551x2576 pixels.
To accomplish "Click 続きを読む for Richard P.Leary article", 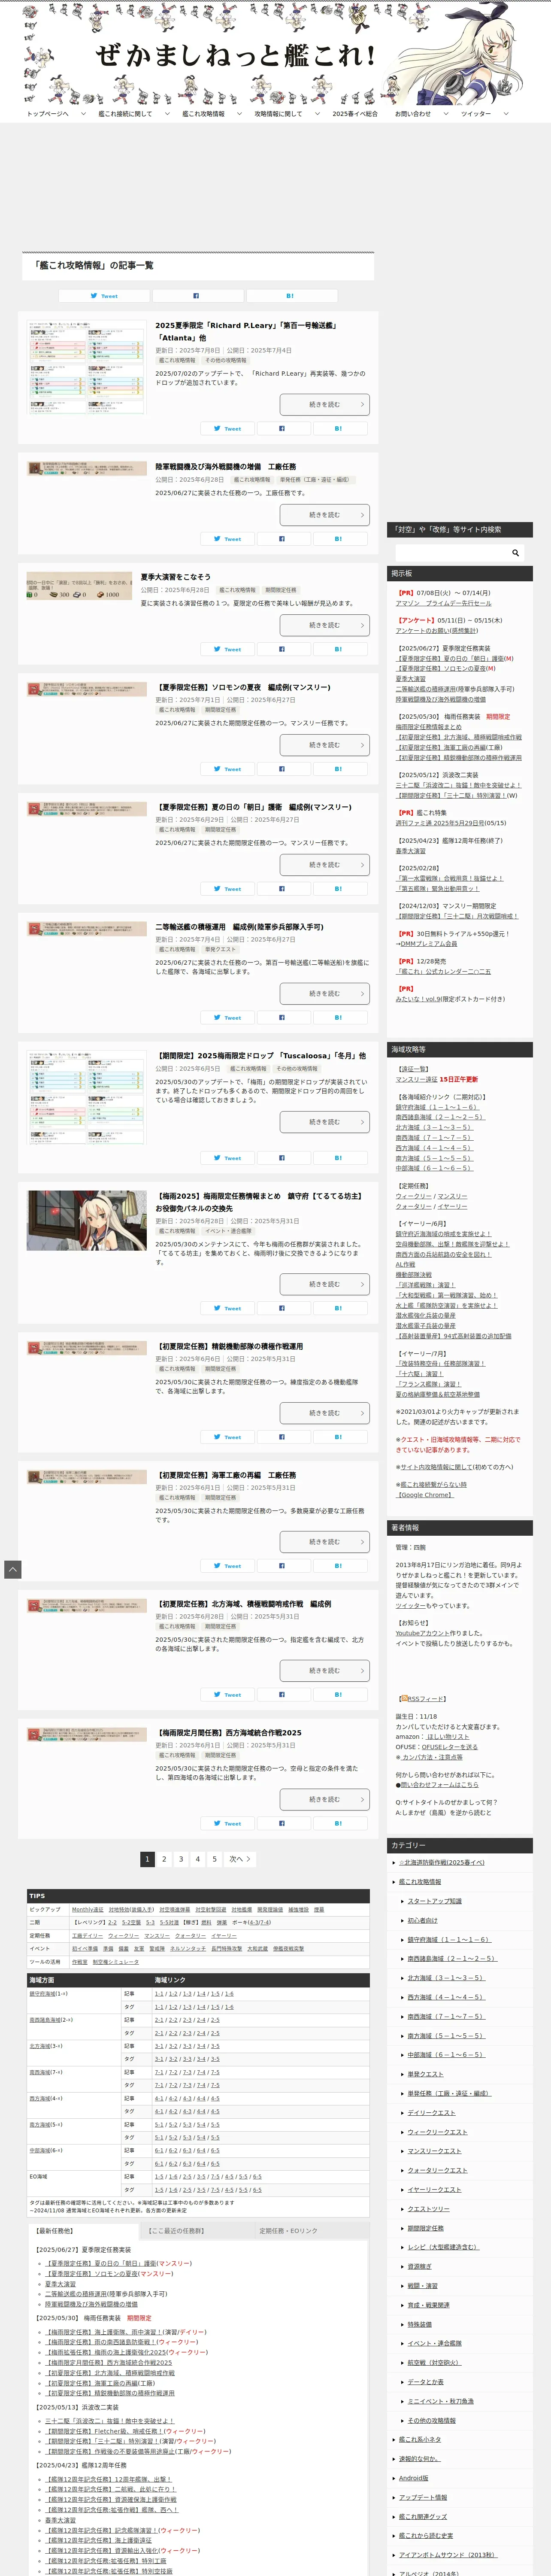I will coord(324,404).
